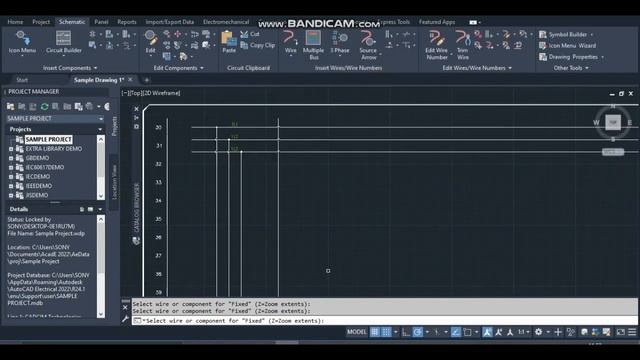Select the 3 Phase wire tool
The width and height of the screenshot is (640, 360).
[340, 42]
